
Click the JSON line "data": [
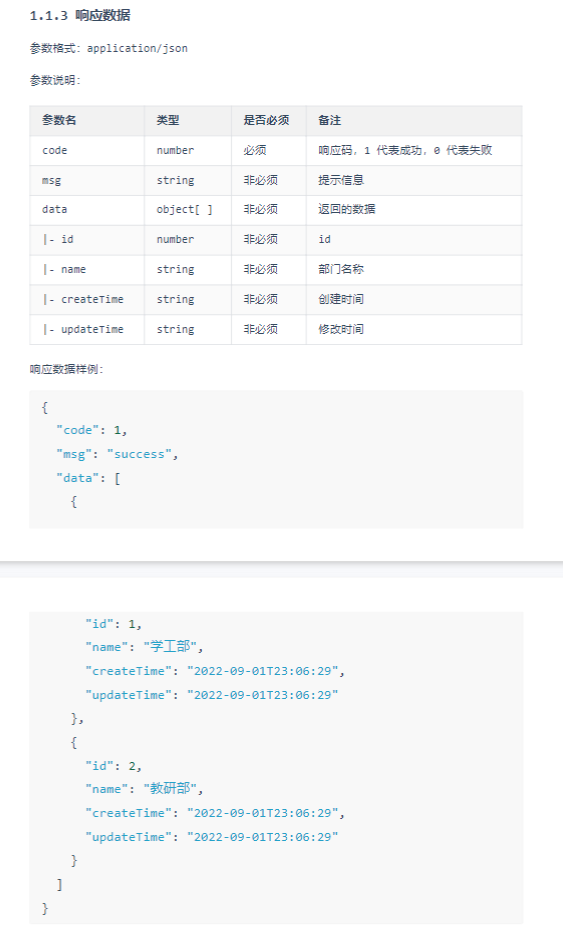tap(88, 478)
